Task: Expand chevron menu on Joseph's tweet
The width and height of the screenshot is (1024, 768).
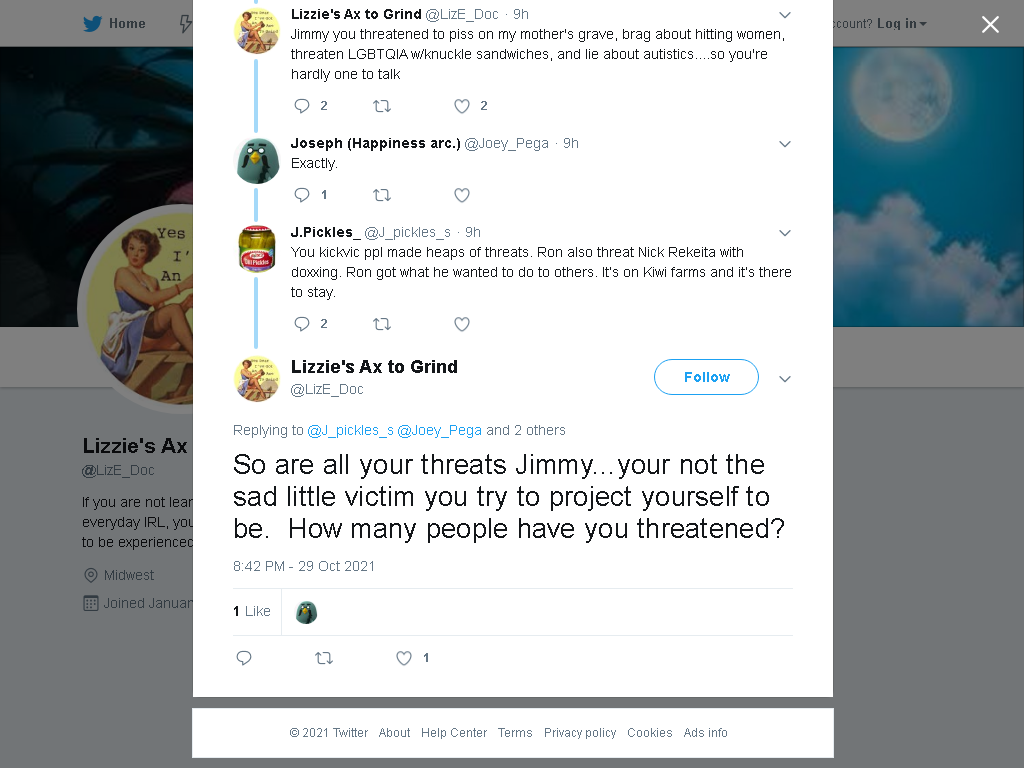Action: coord(785,144)
